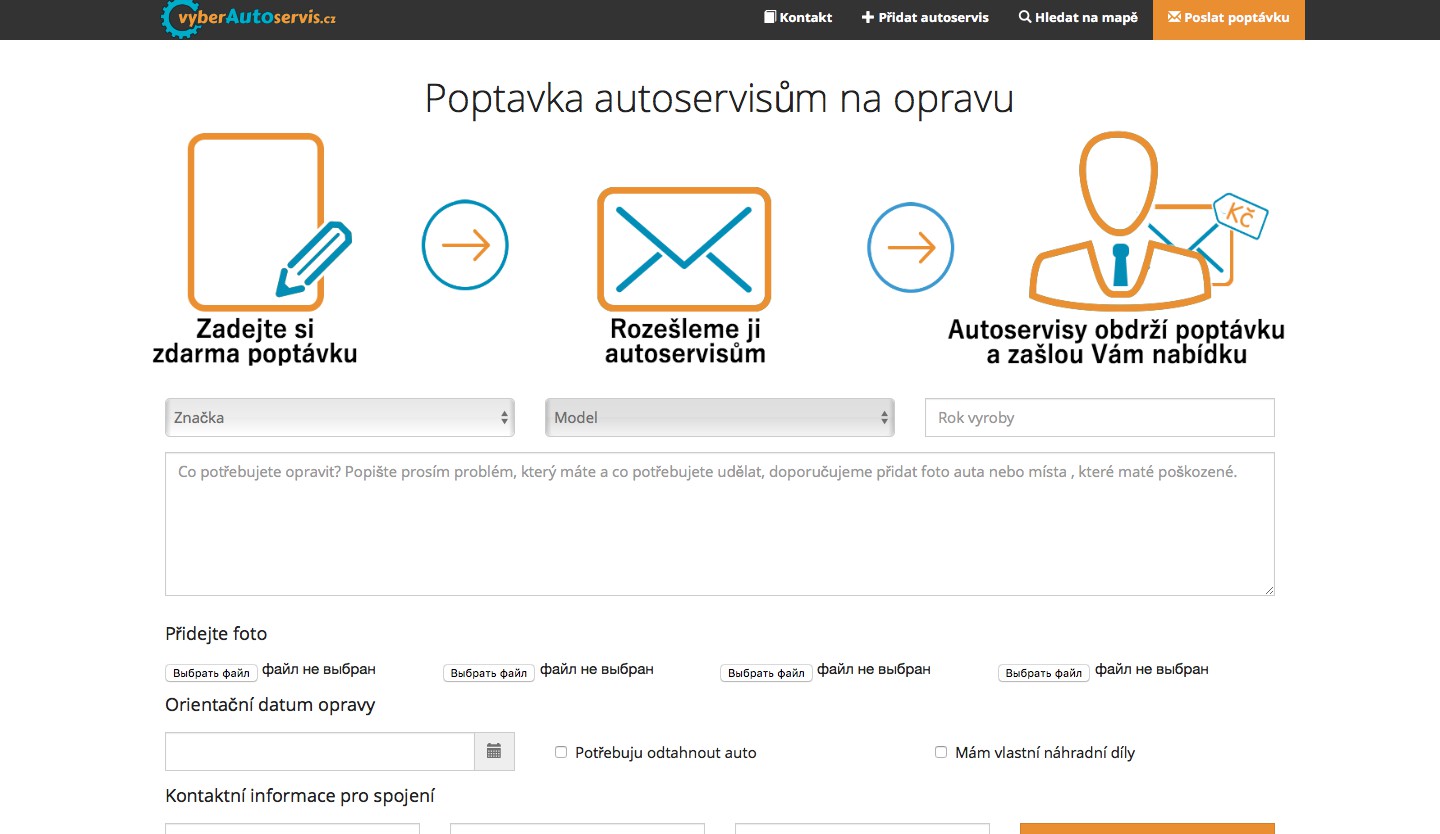Click the Rozešleme ji autoservisům caption
This screenshot has height=834, width=1440.
(685, 341)
